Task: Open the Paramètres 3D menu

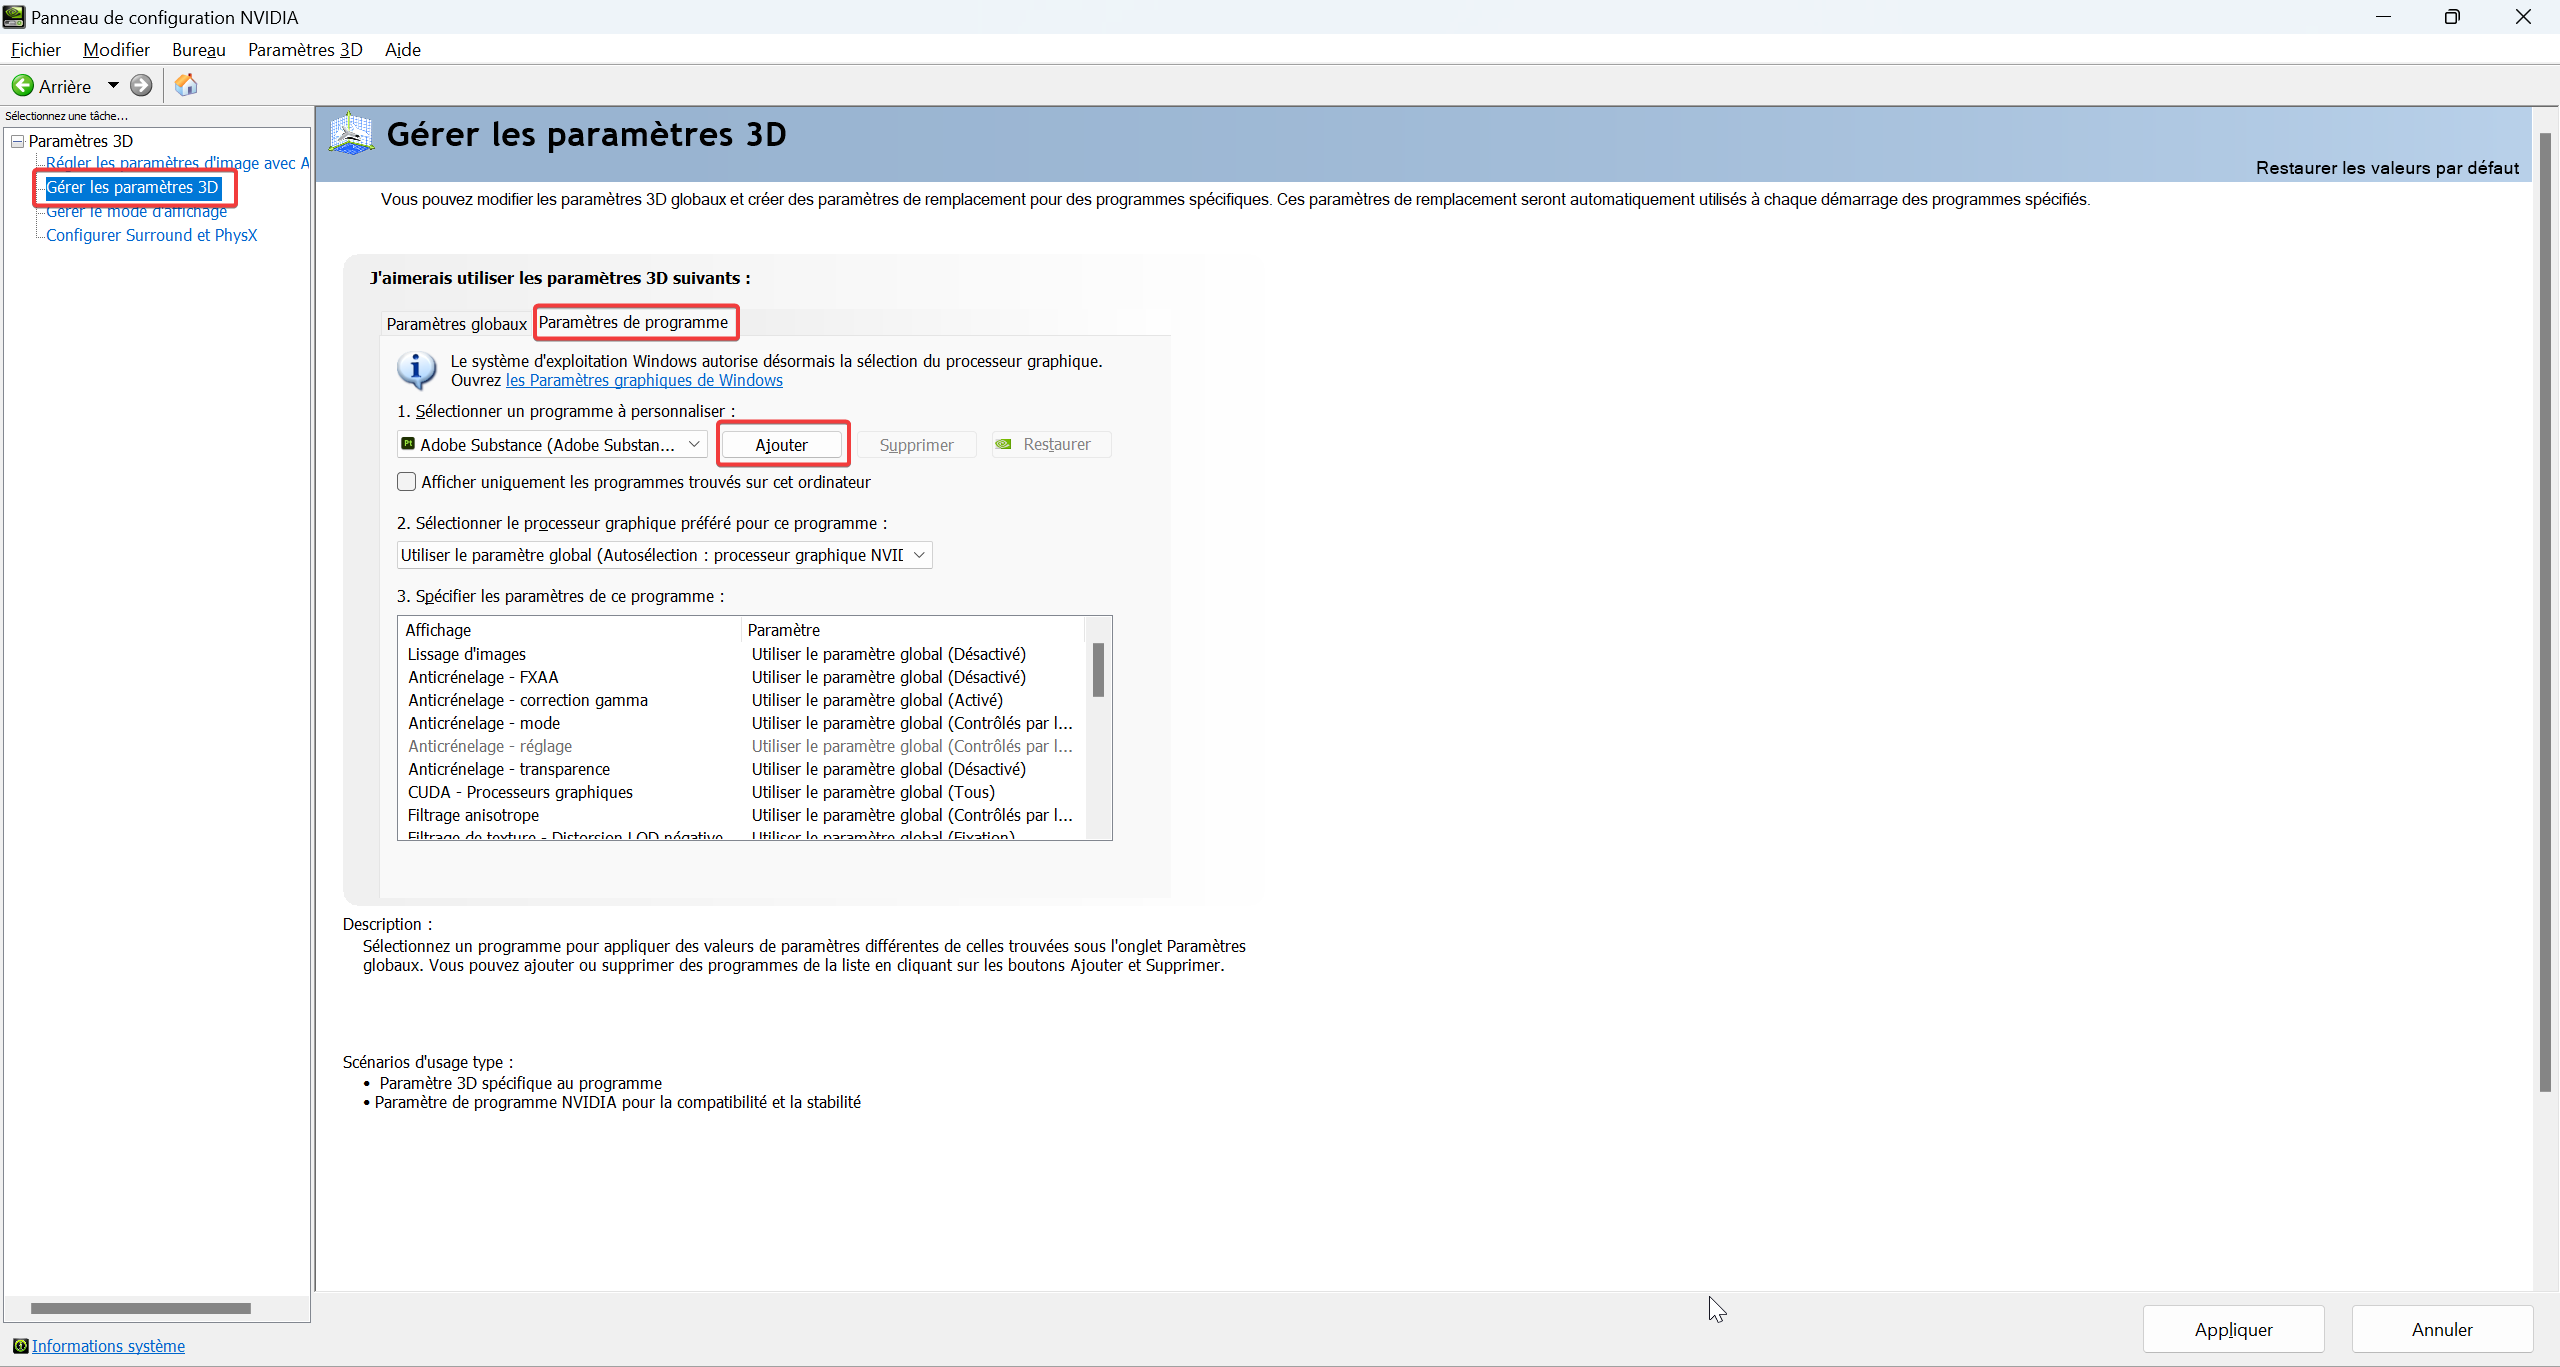Action: click(x=304, y=50)
